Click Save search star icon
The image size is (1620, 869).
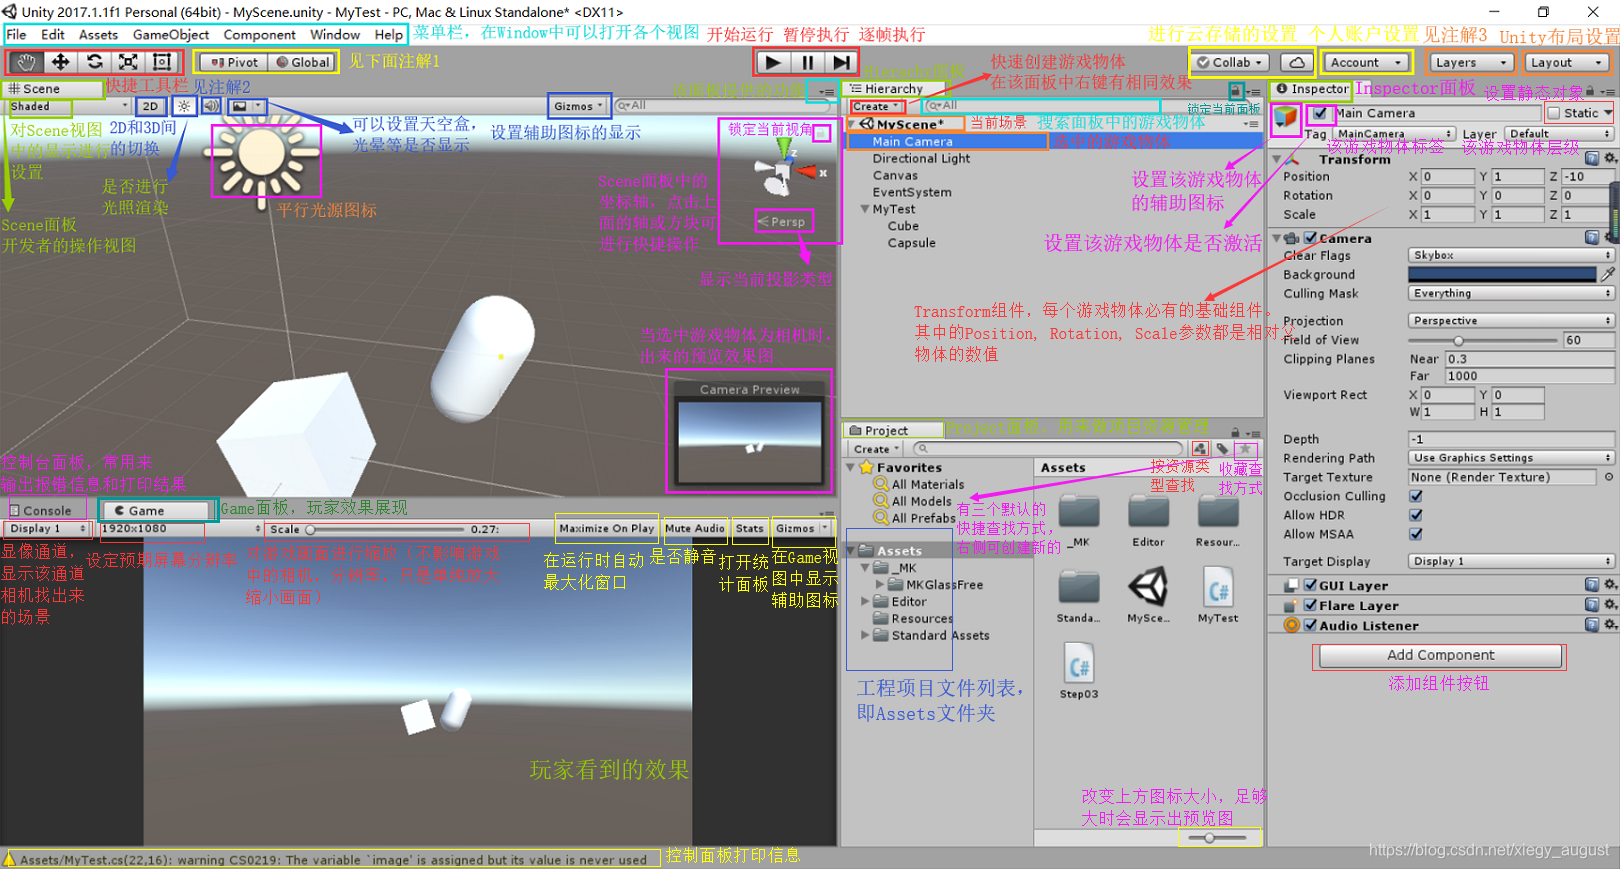(1245, 449)
